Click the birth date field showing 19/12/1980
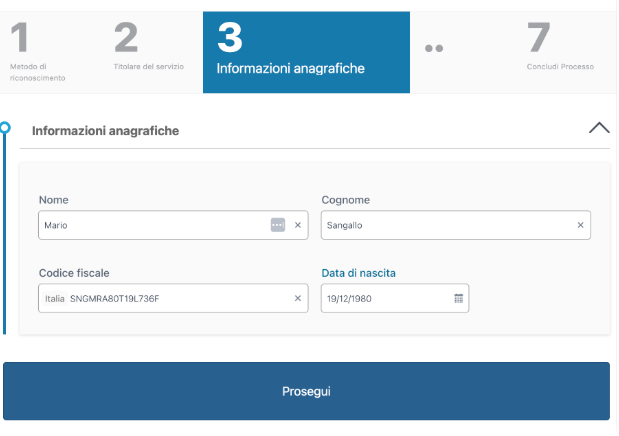The height and width of the screenshot is (436, 619). point(385,298)
